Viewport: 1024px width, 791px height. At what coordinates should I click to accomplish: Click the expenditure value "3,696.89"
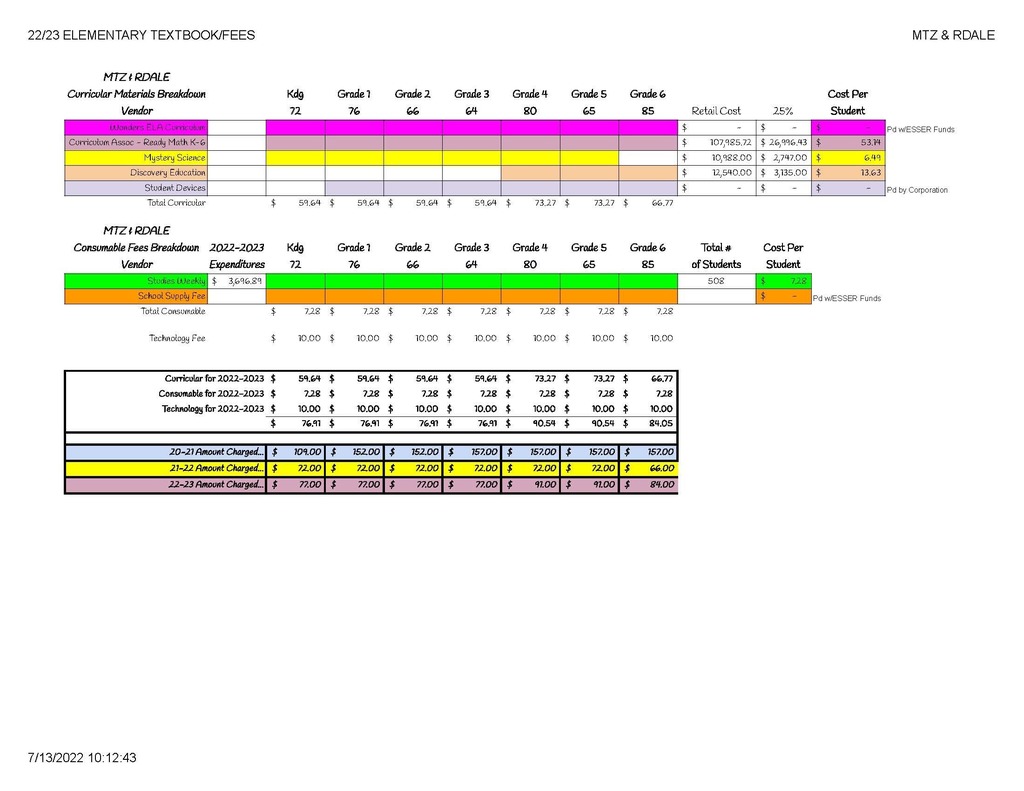coord(245,281)
